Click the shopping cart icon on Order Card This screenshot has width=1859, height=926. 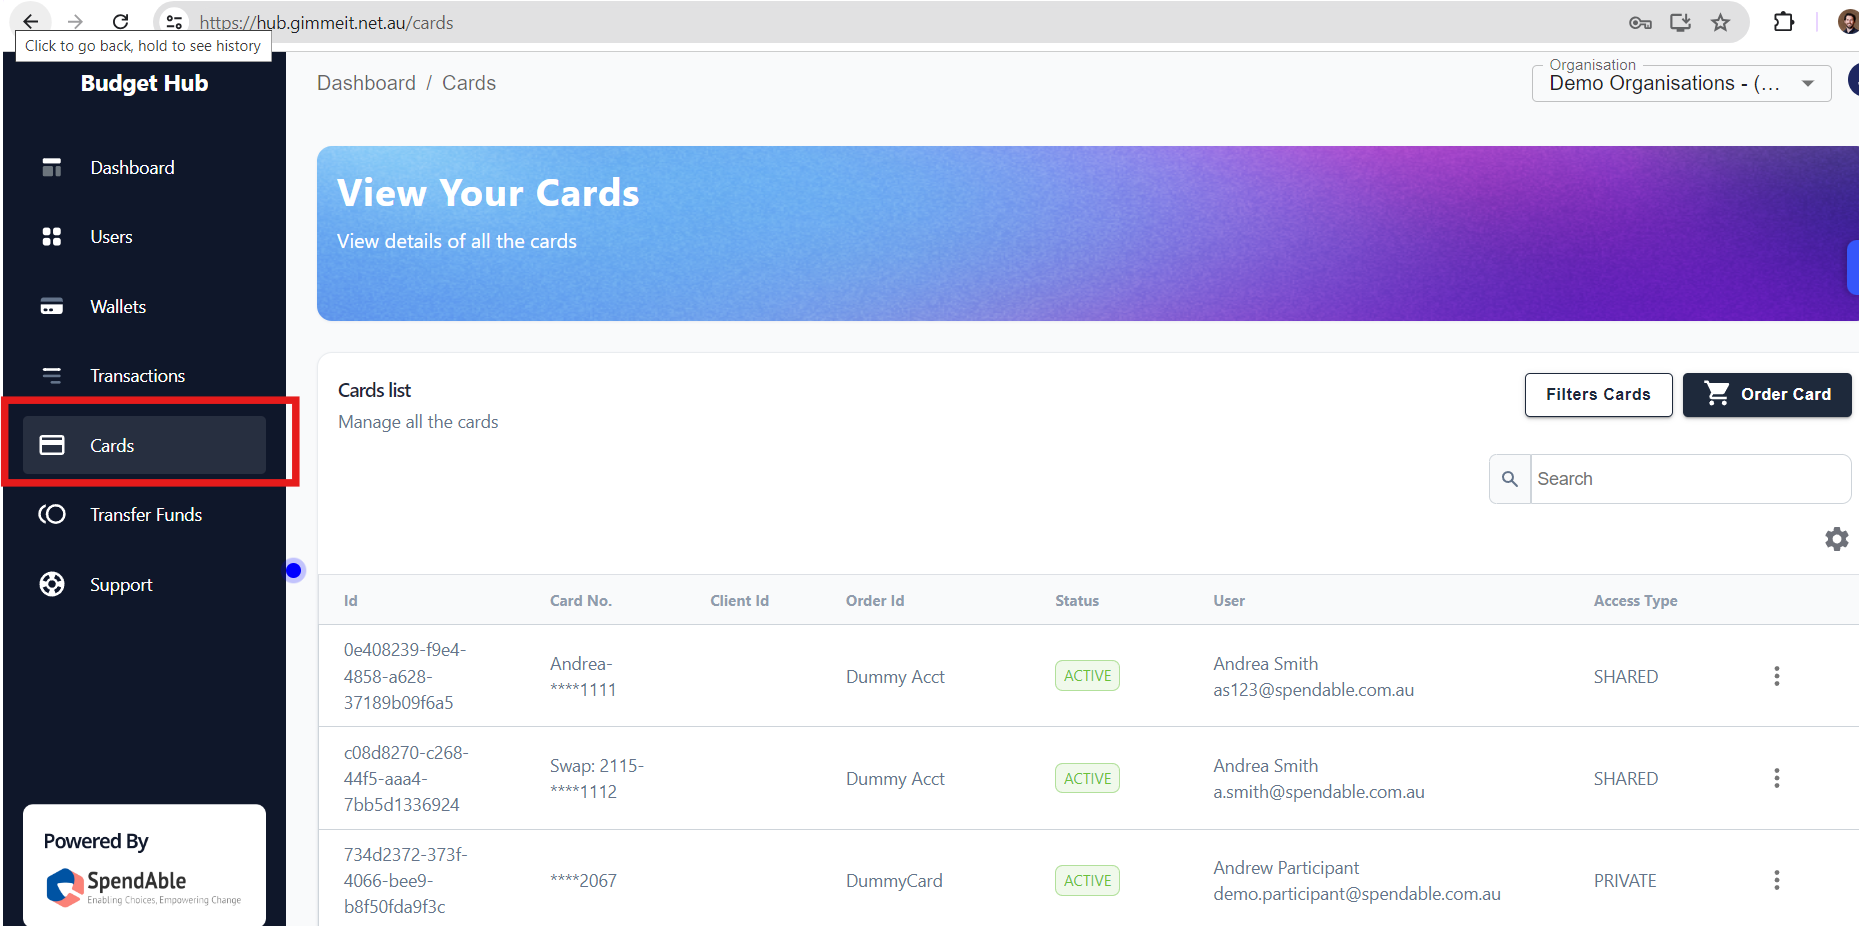click(x=1717, y=394)
